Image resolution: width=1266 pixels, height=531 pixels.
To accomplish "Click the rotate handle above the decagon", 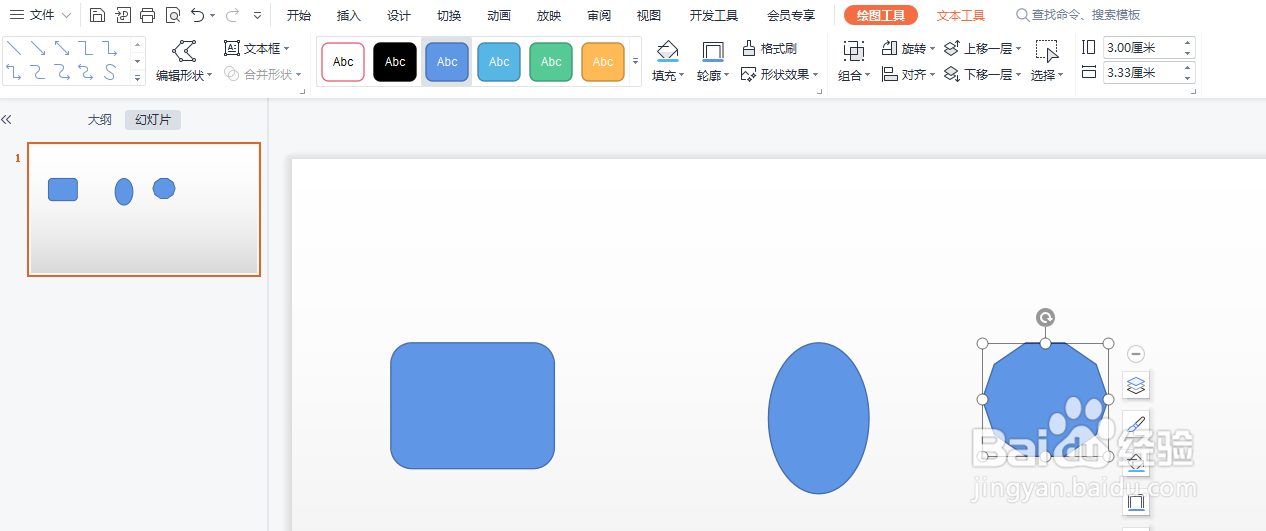I will (x=1045, y=318).
